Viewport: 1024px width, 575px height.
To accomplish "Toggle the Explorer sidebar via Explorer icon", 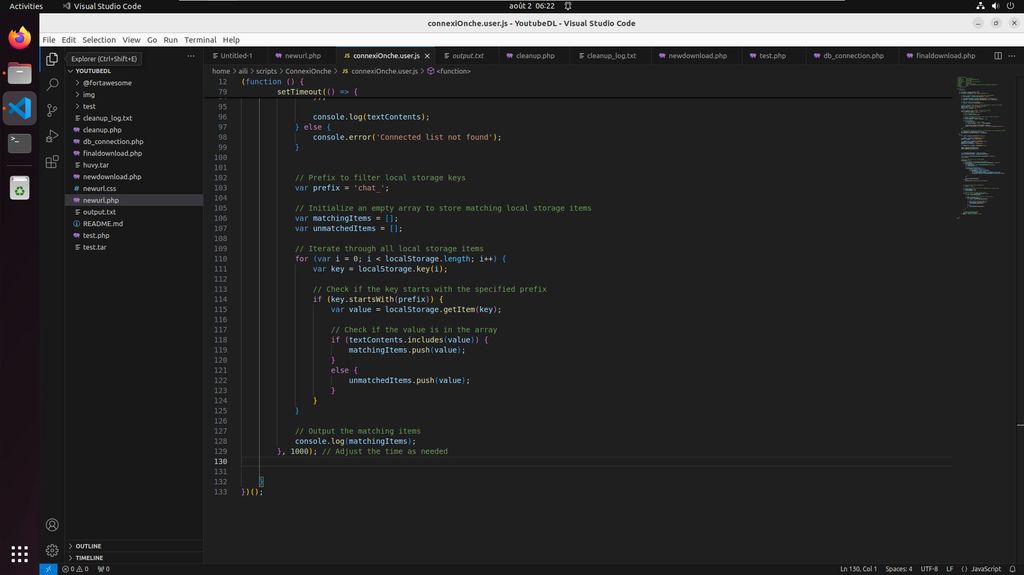I will point(52,59).
